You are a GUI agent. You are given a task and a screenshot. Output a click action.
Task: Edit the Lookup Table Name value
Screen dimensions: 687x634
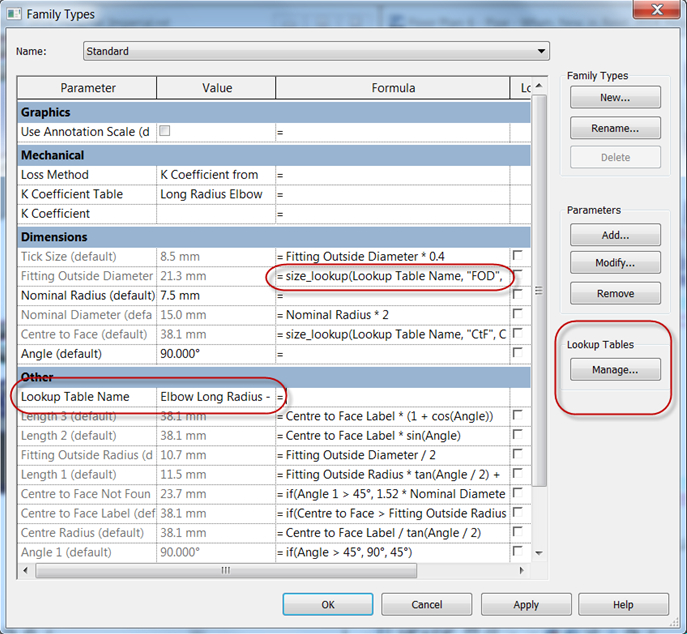pyautogui.click(x=215, y=397)
